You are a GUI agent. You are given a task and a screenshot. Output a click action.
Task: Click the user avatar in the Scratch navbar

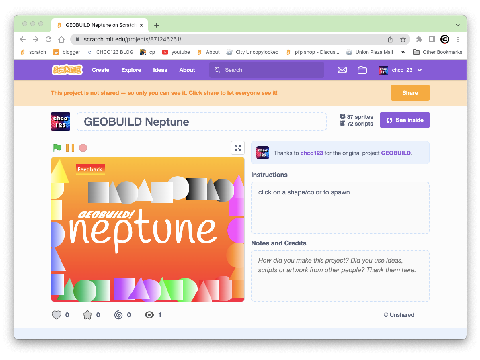383,70
